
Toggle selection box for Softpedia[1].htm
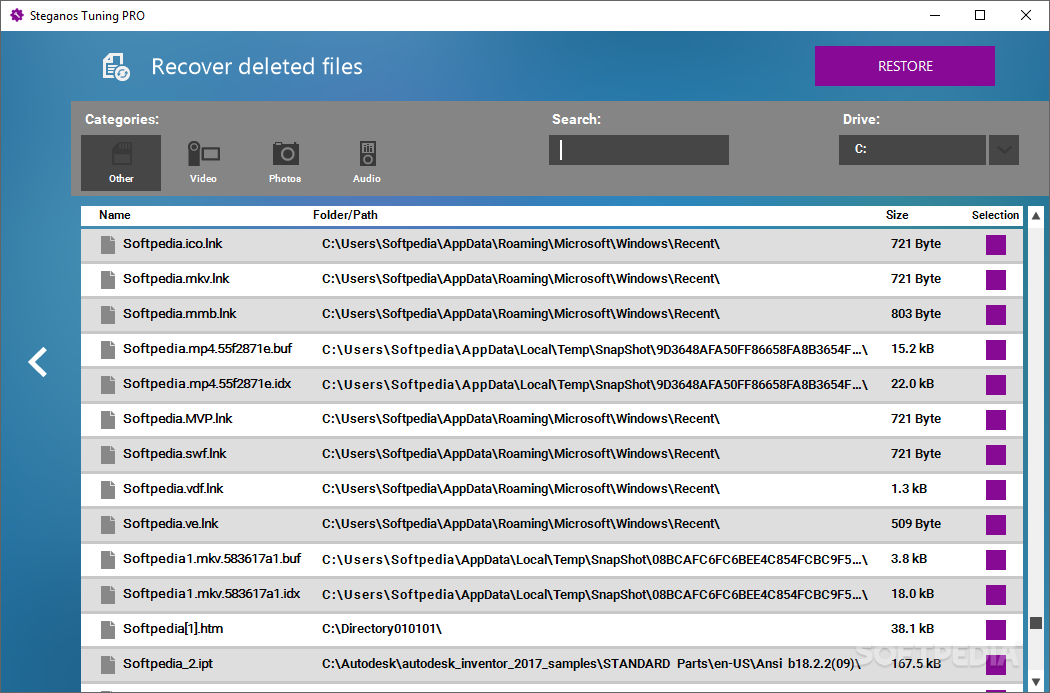[996, 629]
